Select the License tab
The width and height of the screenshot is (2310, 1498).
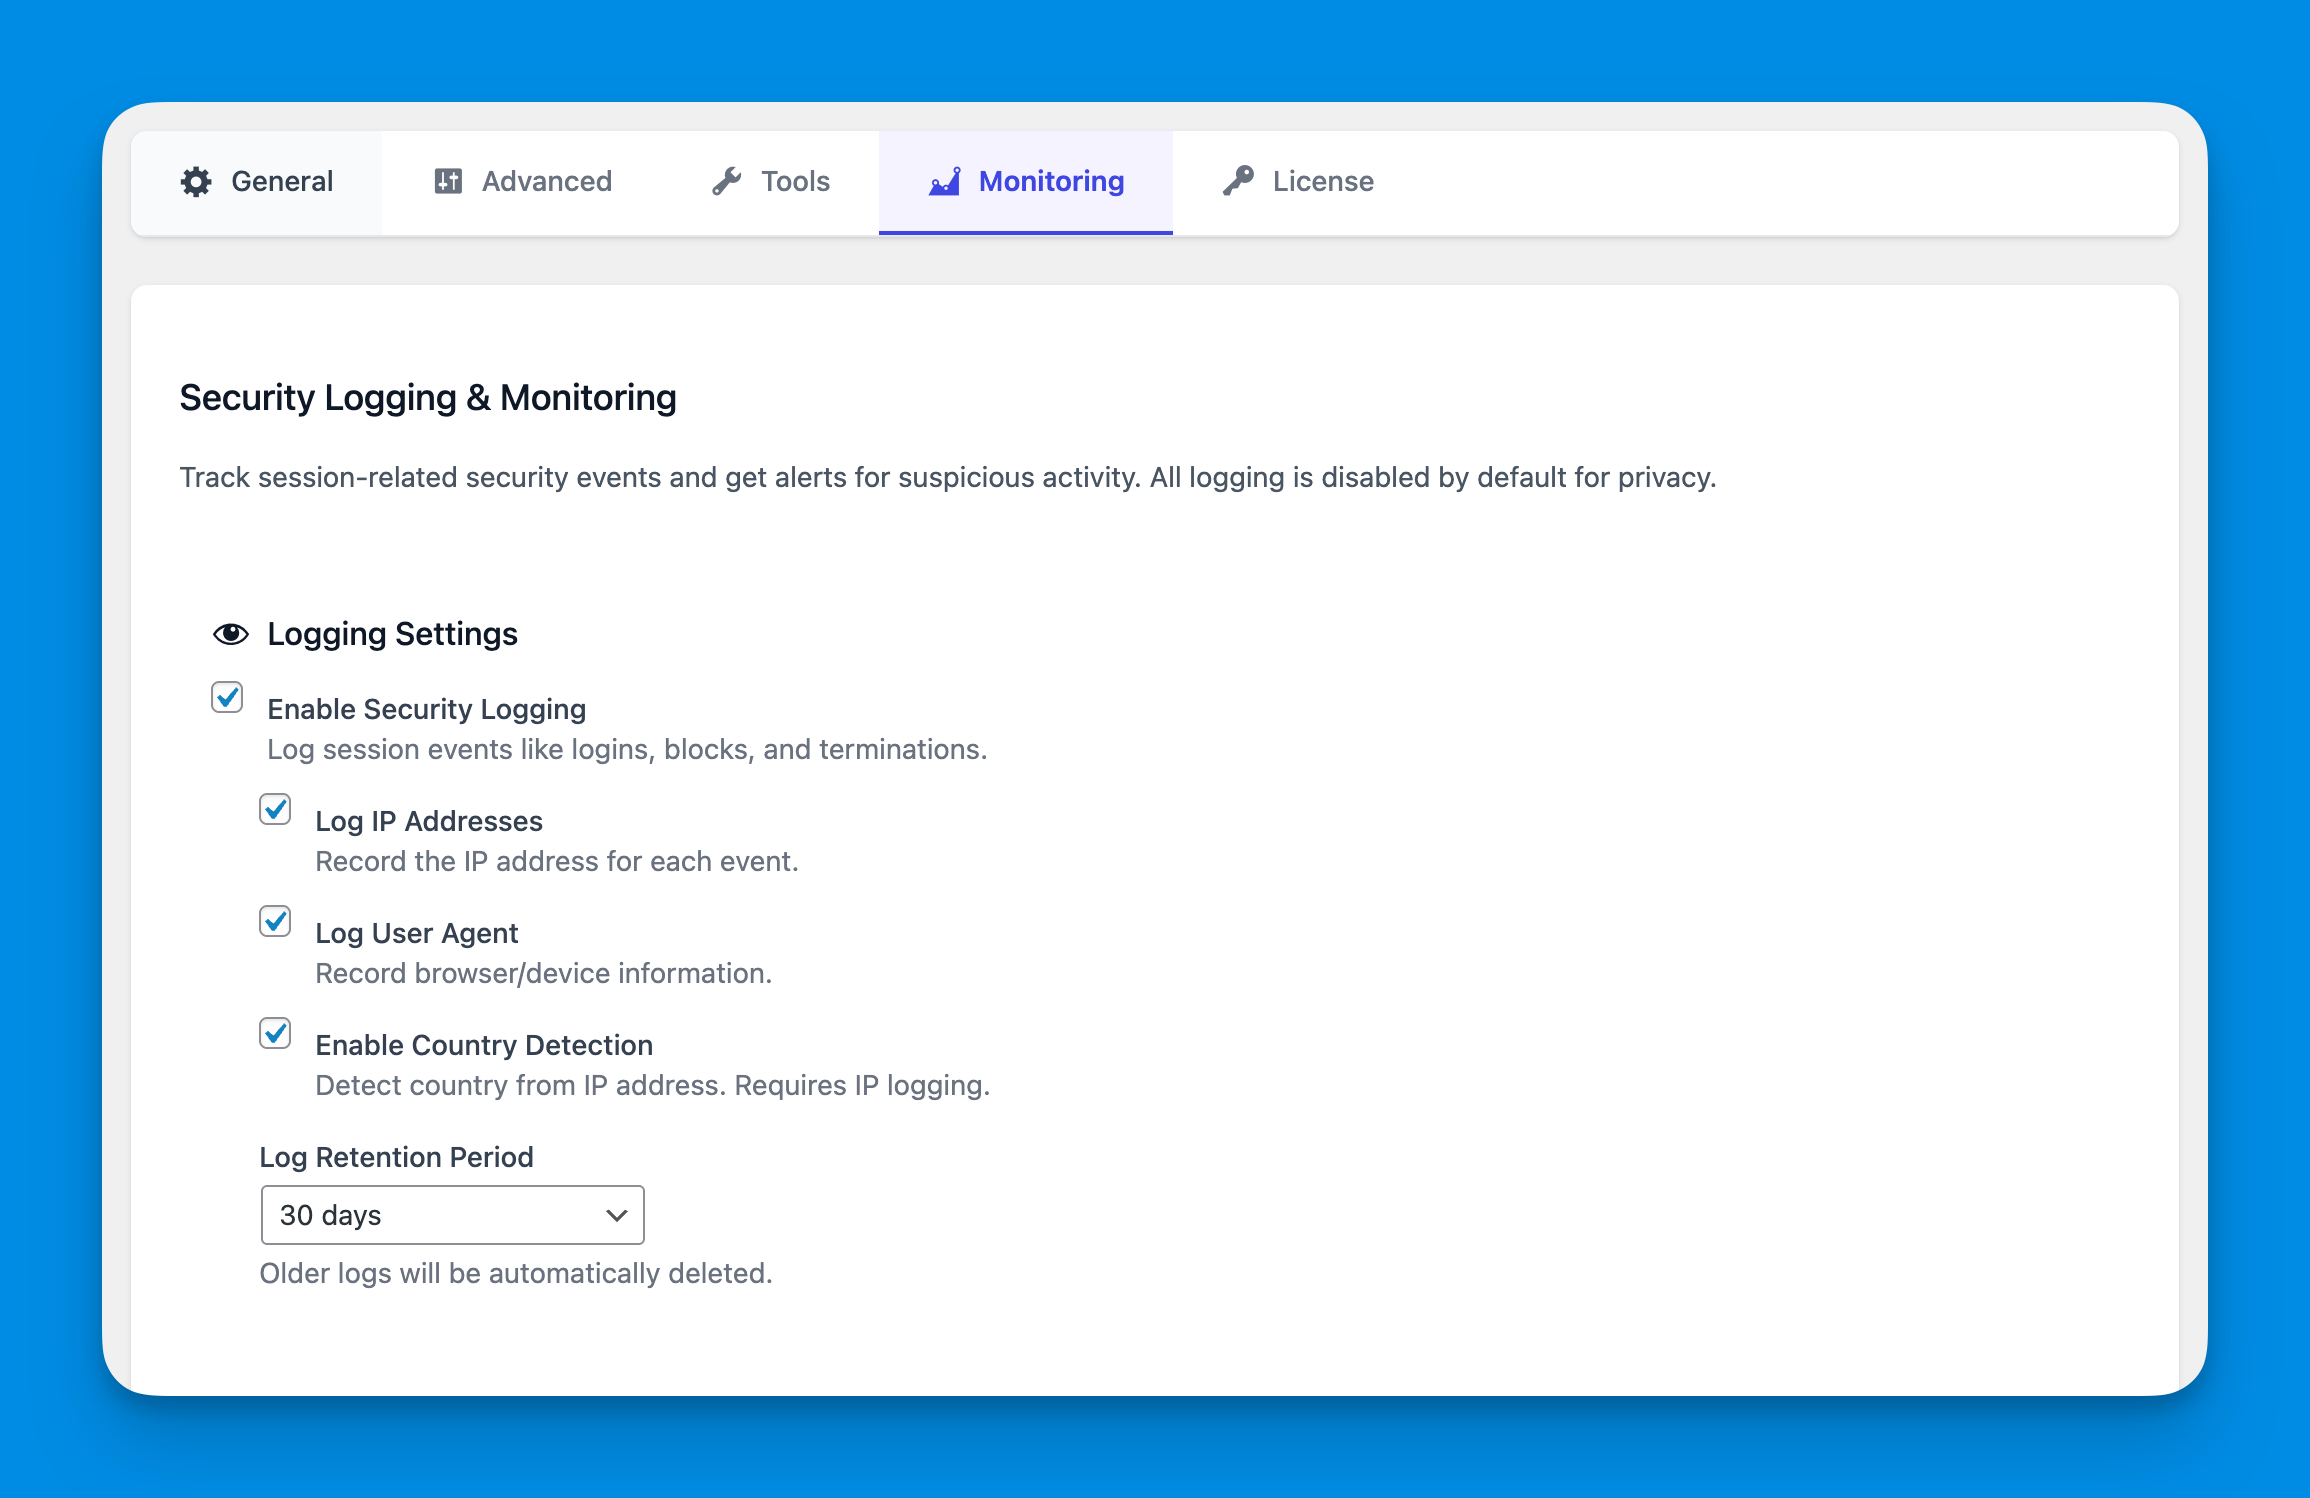[x=1322, y=182]
